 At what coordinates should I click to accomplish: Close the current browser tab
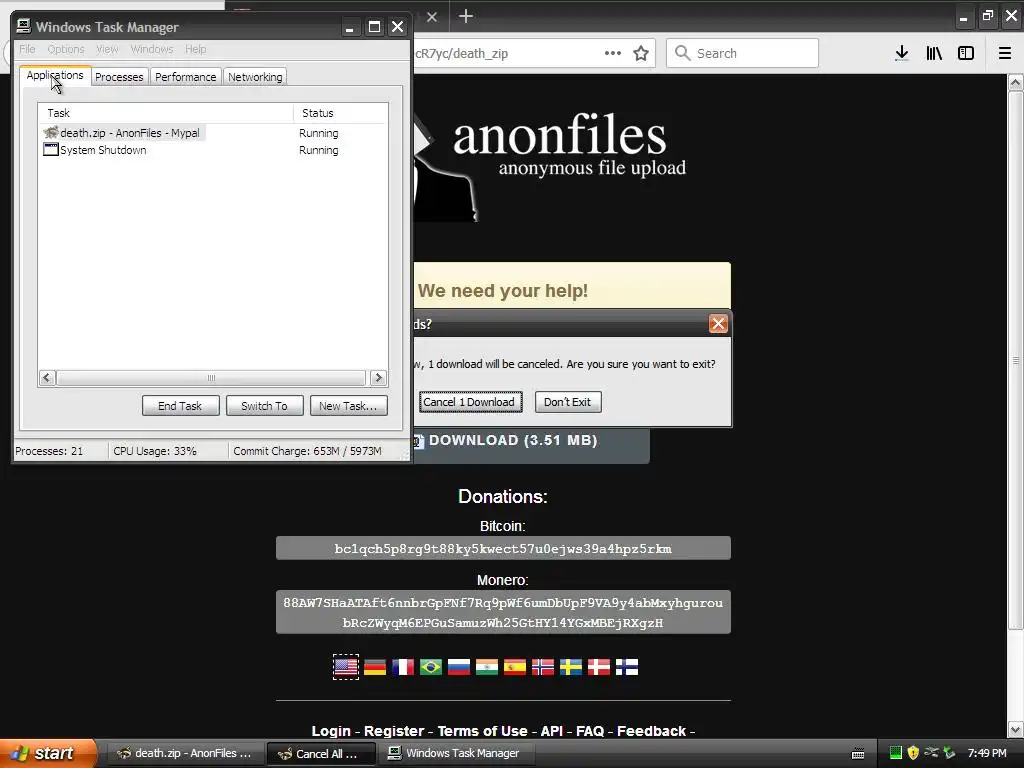tap(432, 17)
